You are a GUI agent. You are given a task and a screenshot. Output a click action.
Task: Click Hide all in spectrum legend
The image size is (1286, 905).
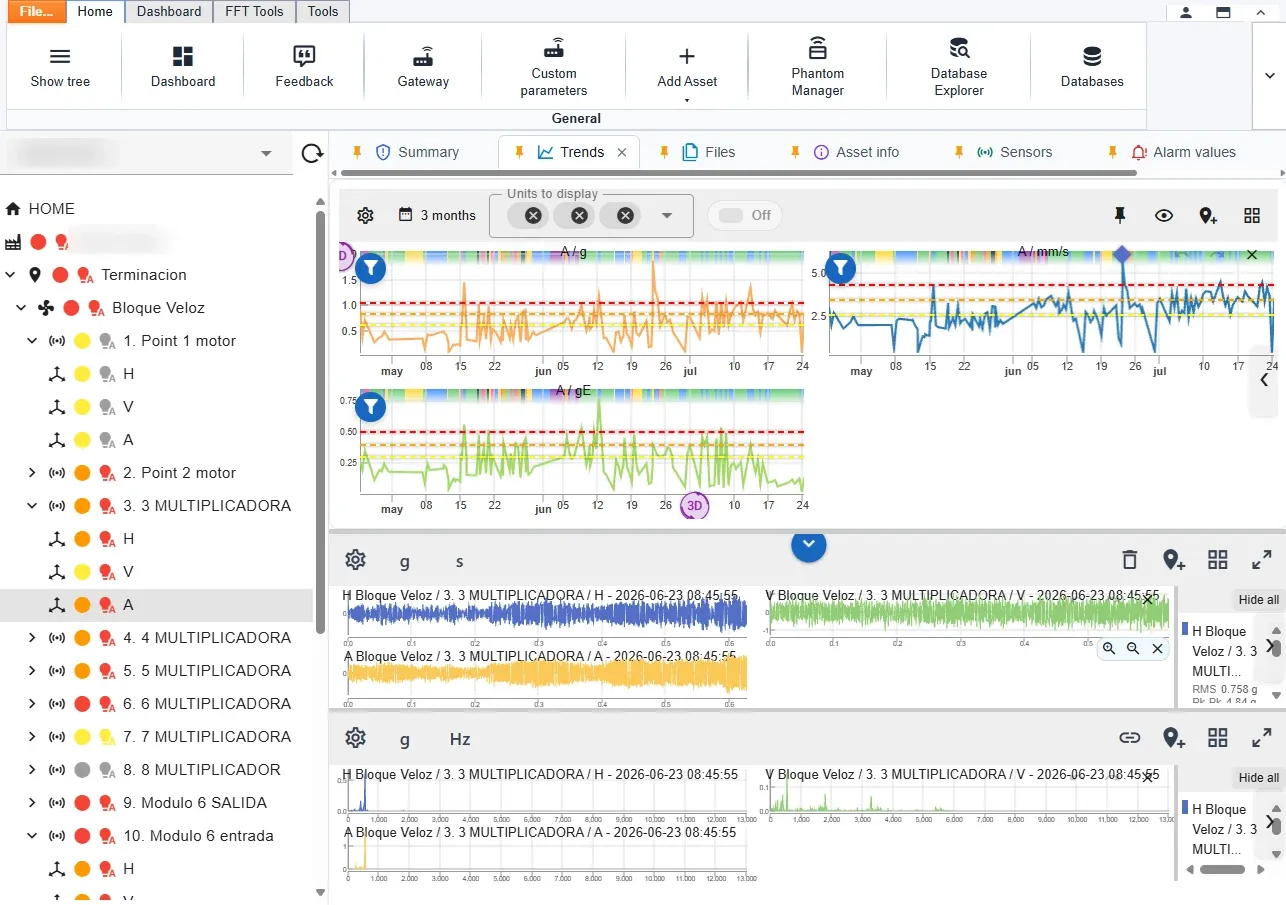tap(1258, 778)
